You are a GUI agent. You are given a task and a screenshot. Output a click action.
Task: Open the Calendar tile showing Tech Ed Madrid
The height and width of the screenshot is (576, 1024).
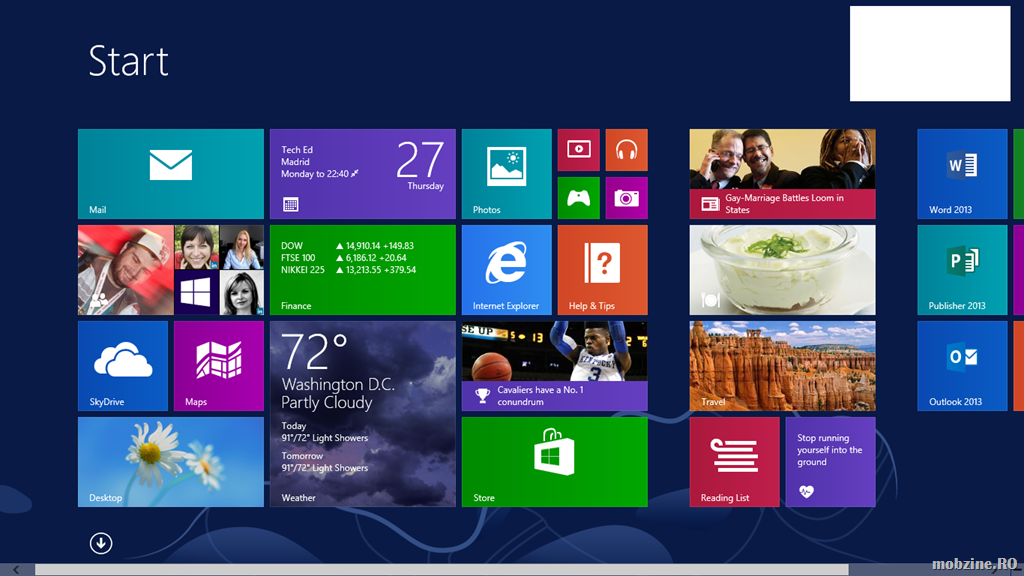[x=362, y=174]
